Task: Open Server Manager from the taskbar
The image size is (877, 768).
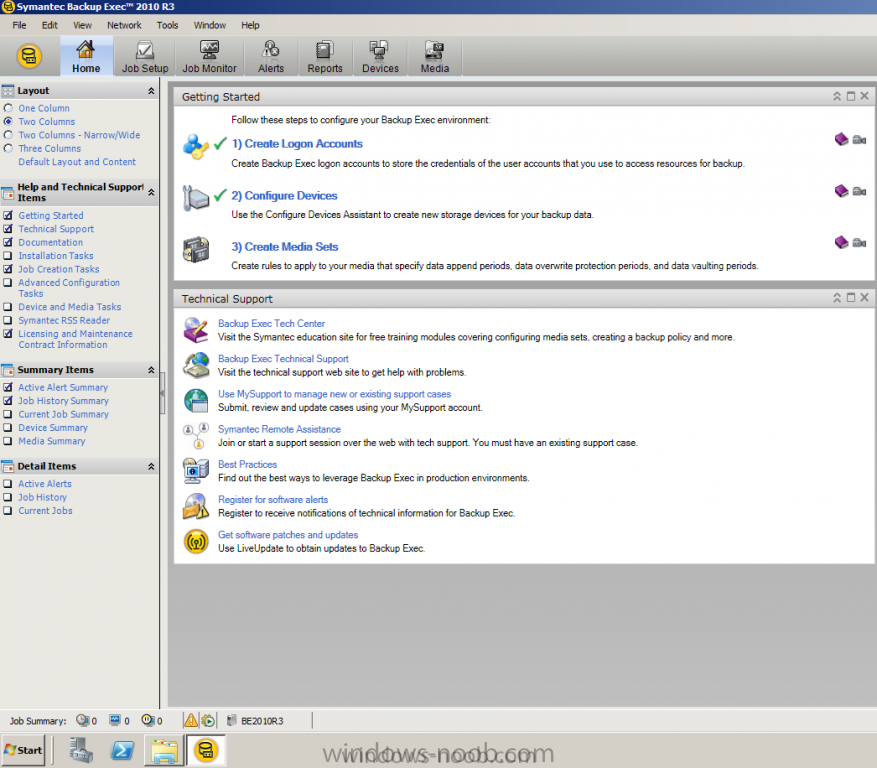Action: 81,750
